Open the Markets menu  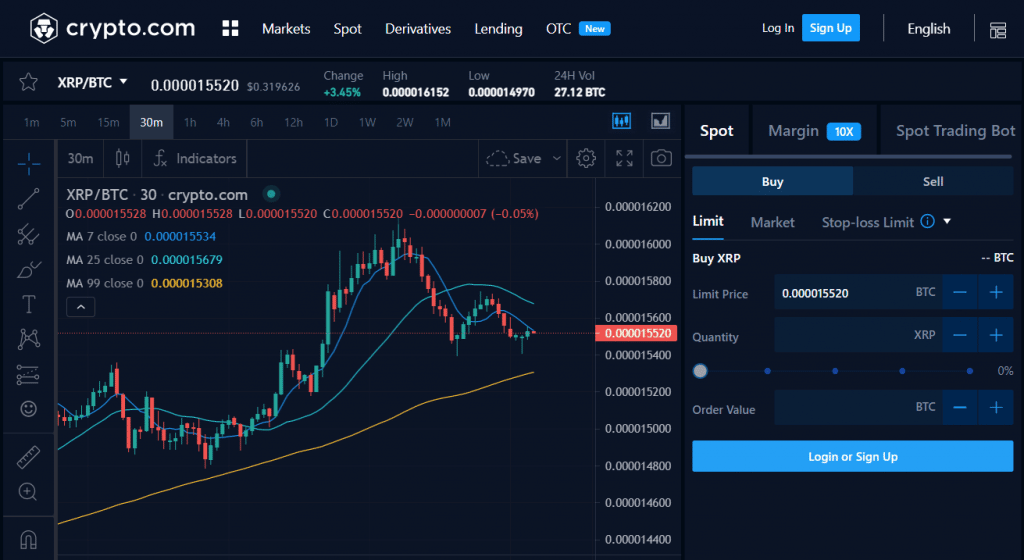(286, 29)
